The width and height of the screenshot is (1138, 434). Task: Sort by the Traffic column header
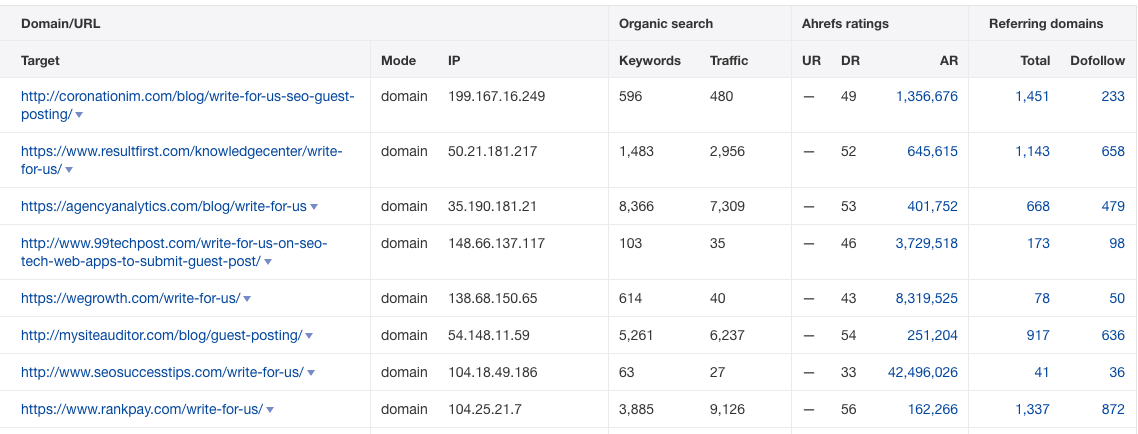pos(729,60)
